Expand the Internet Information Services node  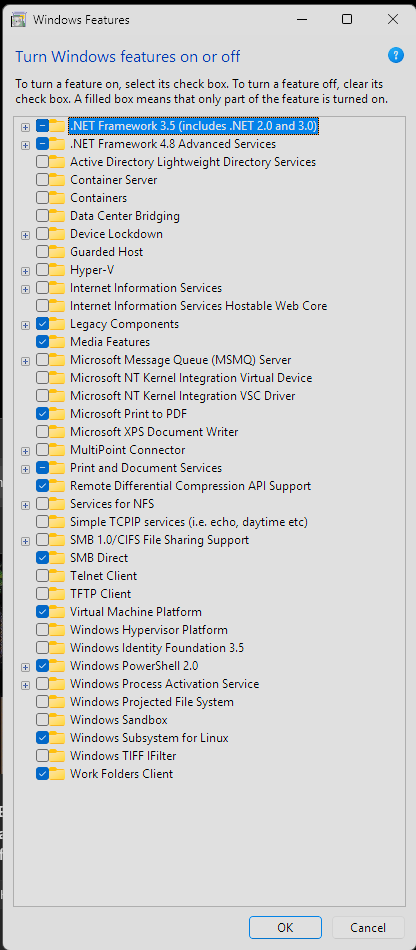(25, 289)
